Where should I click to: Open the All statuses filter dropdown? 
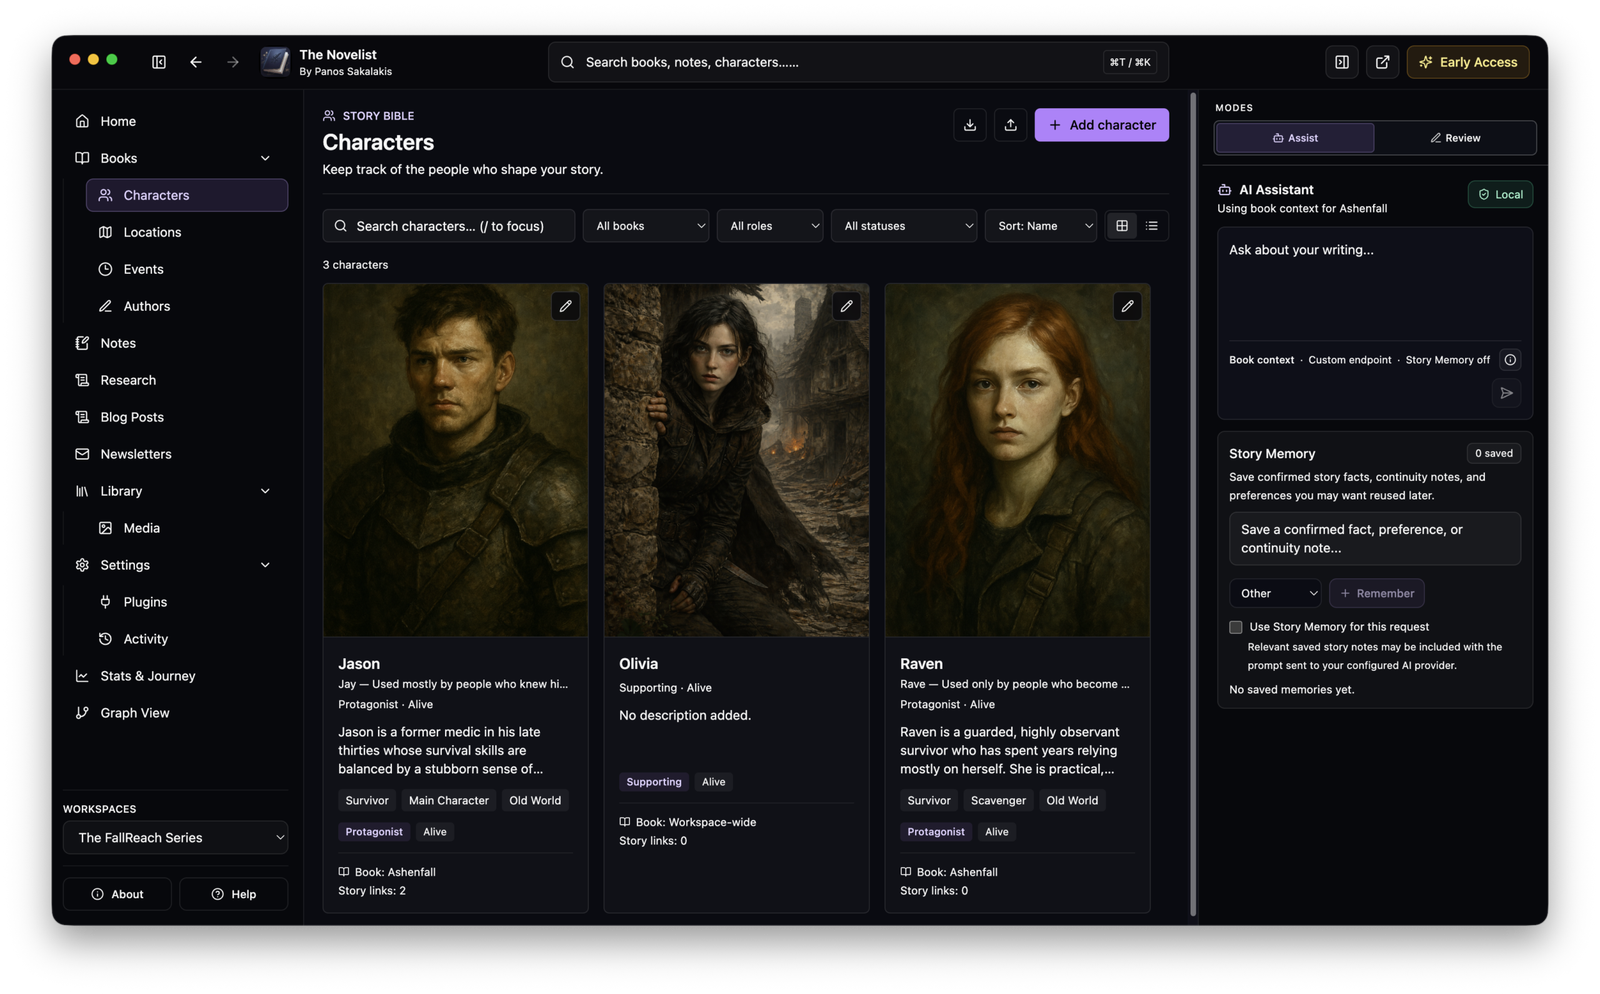pos(904,226)
